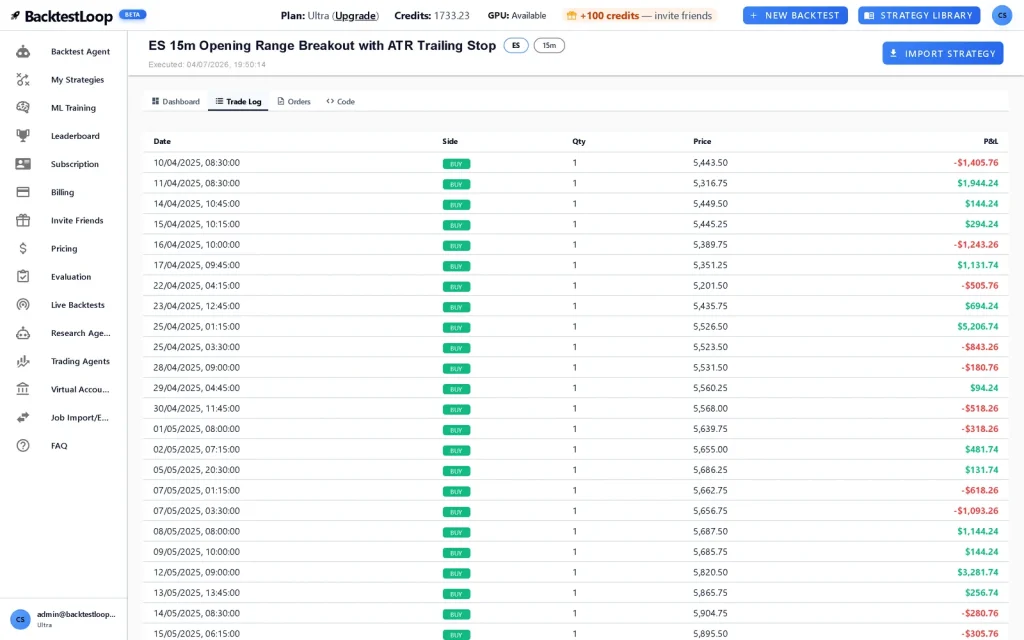
Task: Click the CS avatar beside admin email
Action: point(20,619)
